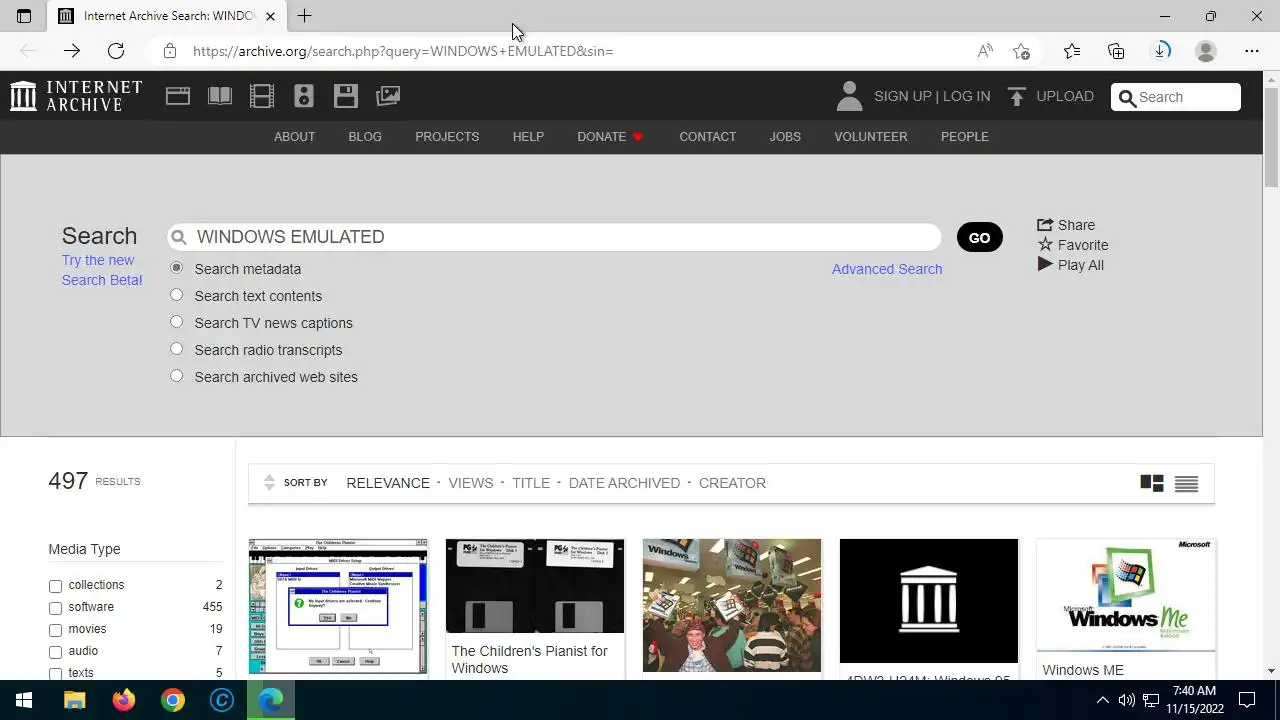Open Advanced Search link

[887, 269]
